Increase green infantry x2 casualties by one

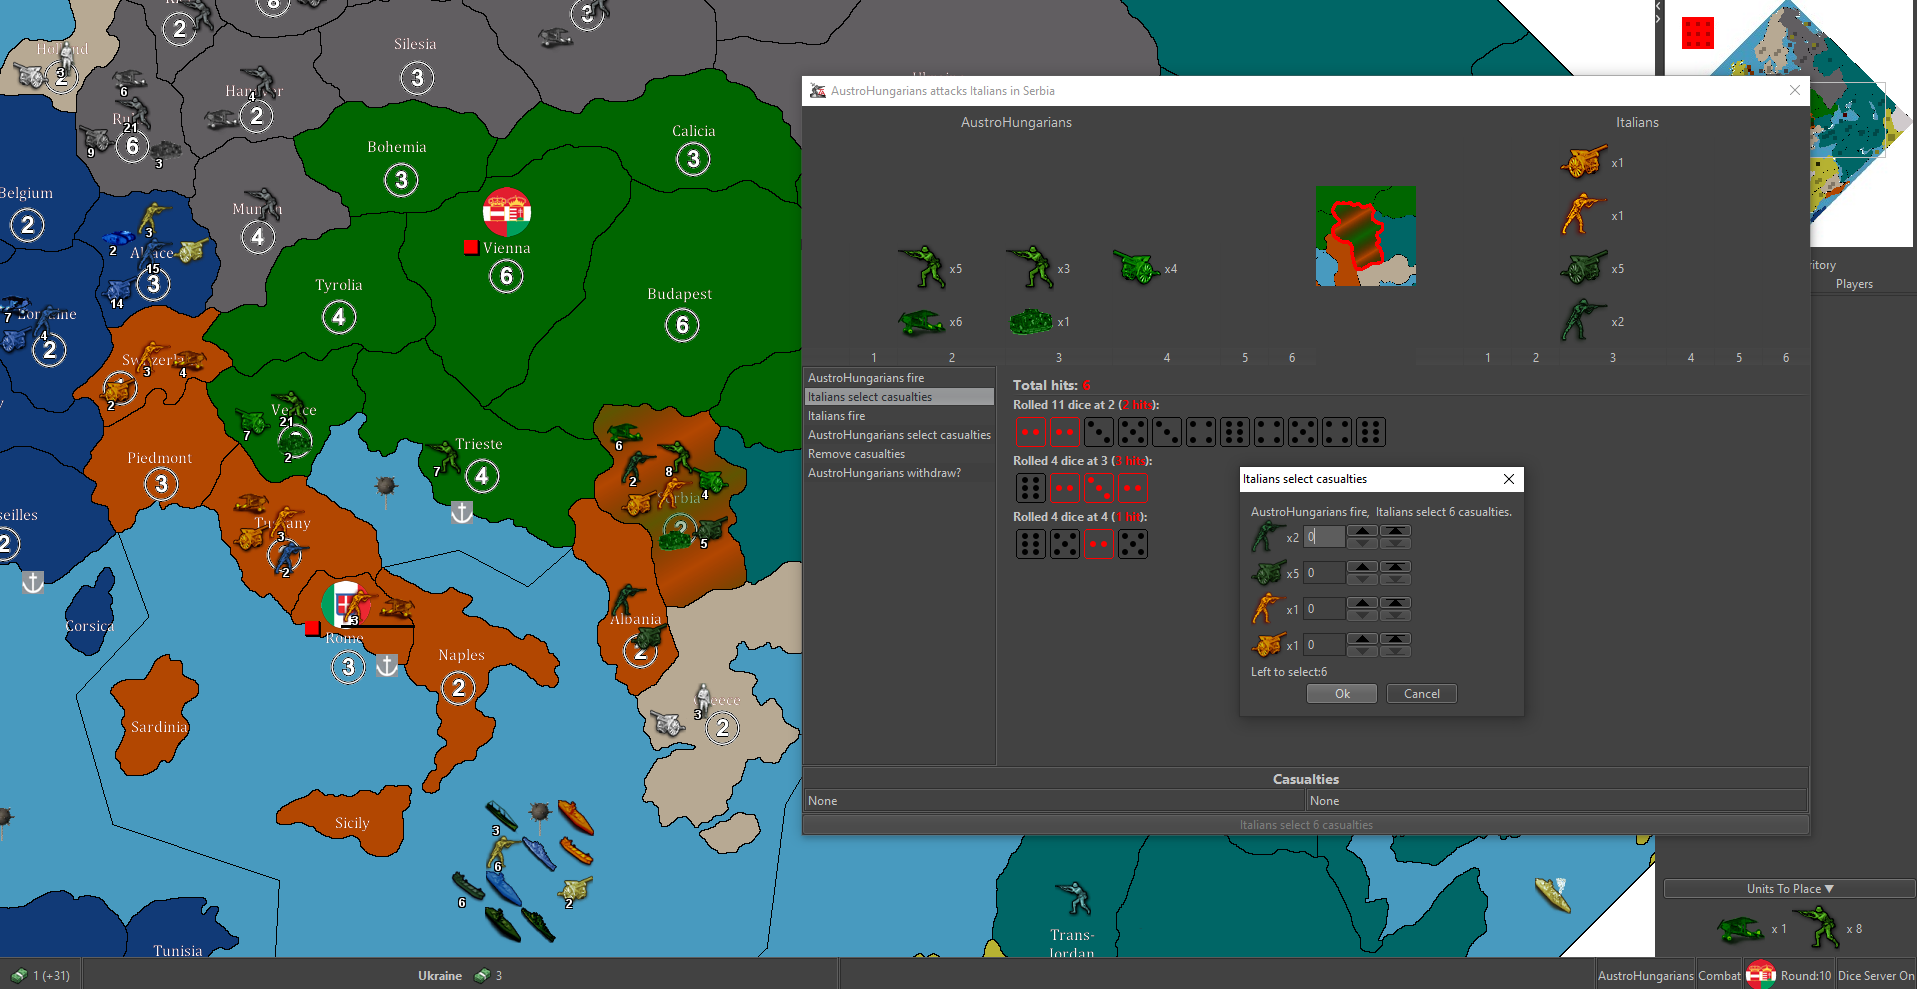tap(1362, 531)
